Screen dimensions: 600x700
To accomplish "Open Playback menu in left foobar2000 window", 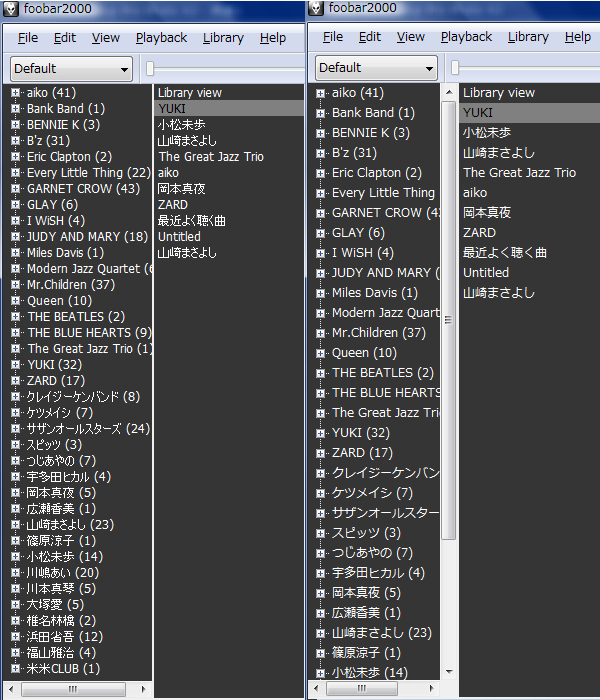I will pyautogui.click(x=161, y=38).
